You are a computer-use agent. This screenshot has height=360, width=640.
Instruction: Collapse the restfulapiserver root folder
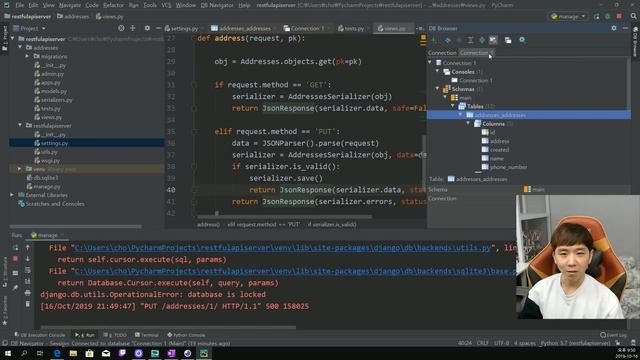click(x=13, y=39)
